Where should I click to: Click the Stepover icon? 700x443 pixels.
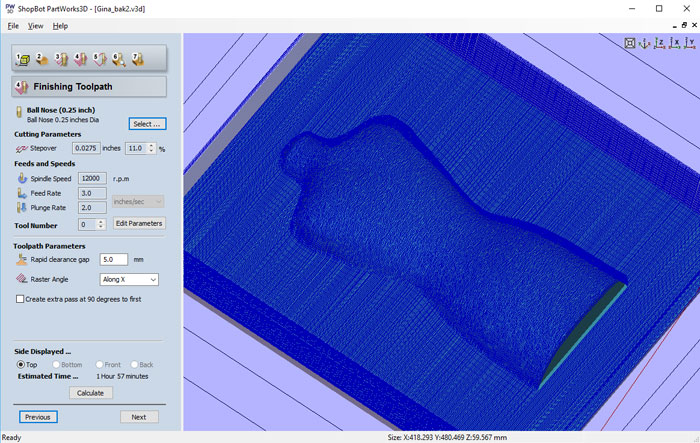coord(21,148)
